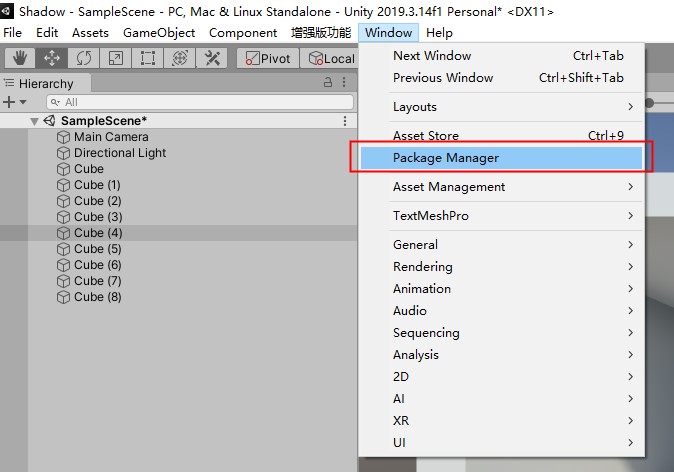Image resolution: width=674 pixels, height=472 pixels.
Task: Select the Rotate tool
Action: (83, 58)
